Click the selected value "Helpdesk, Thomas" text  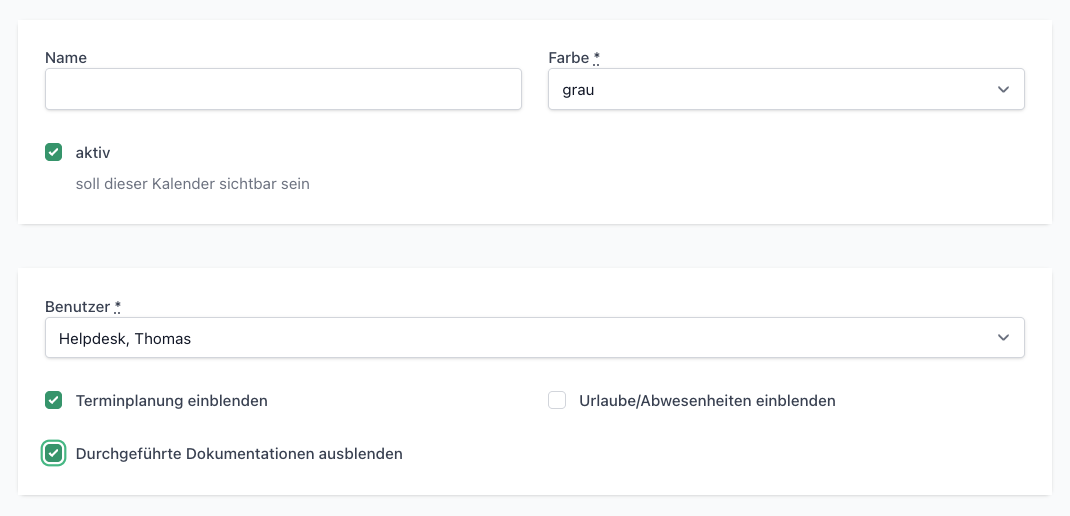pyautogui.click(x=125, y=339)
